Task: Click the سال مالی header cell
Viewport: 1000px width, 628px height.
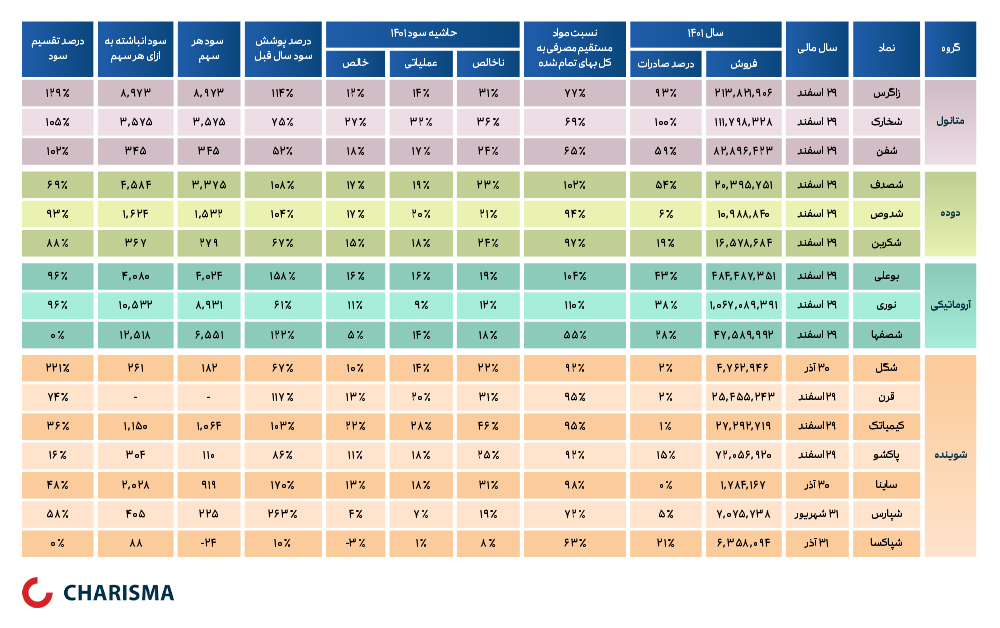Action: tap(817, 49)
